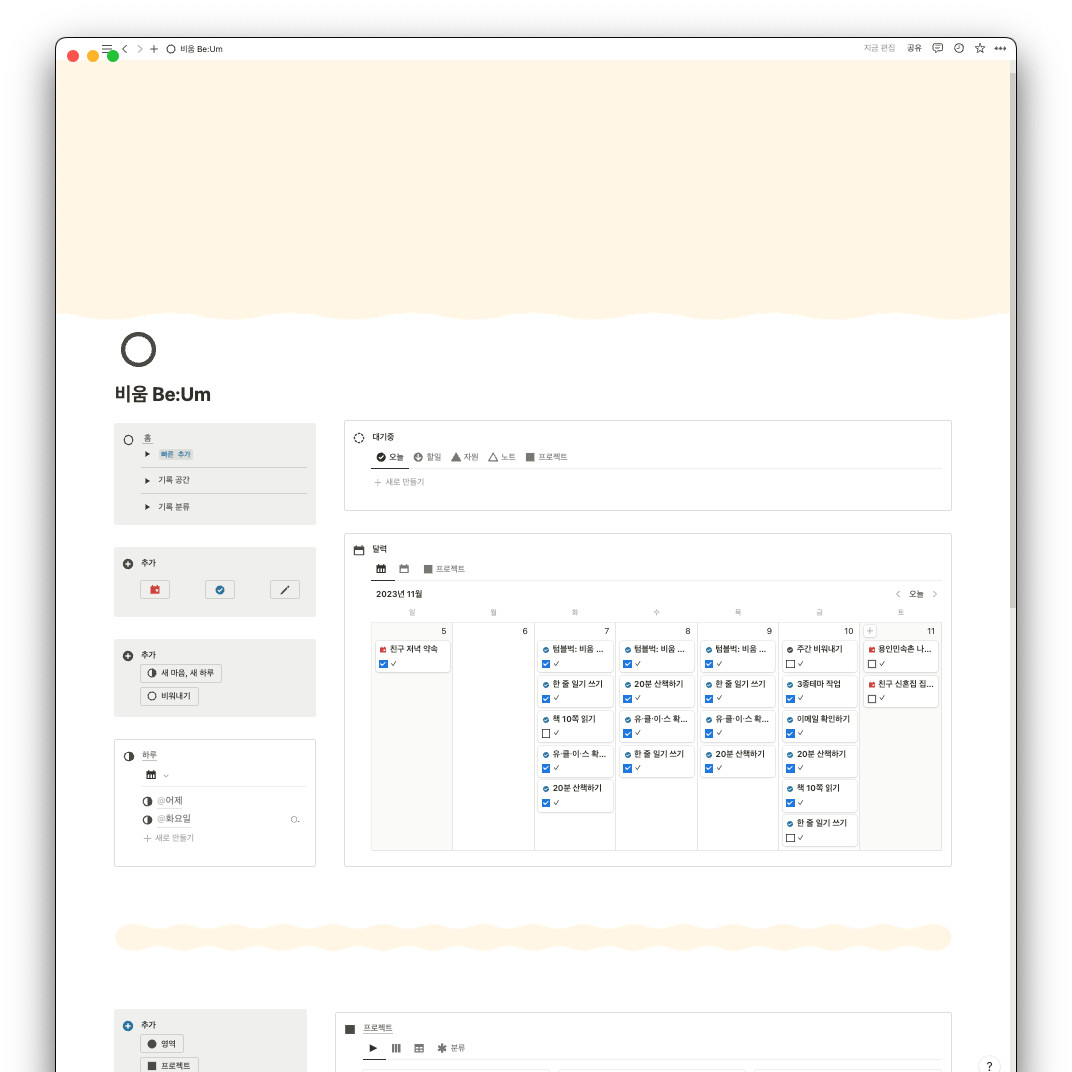Viewport: 1072px width, 1072px height.
Task: Open the 하루 view dropdown chevron
Action: coord(166,775)
